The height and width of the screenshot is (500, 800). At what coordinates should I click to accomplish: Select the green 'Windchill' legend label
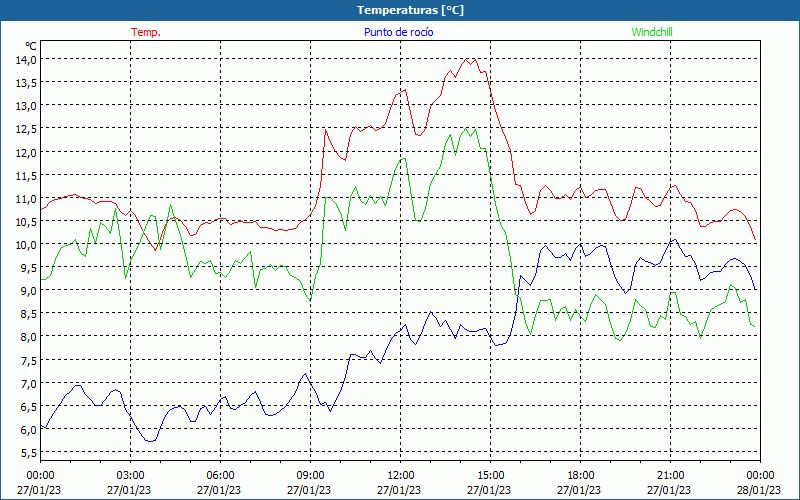pos(652,32)
